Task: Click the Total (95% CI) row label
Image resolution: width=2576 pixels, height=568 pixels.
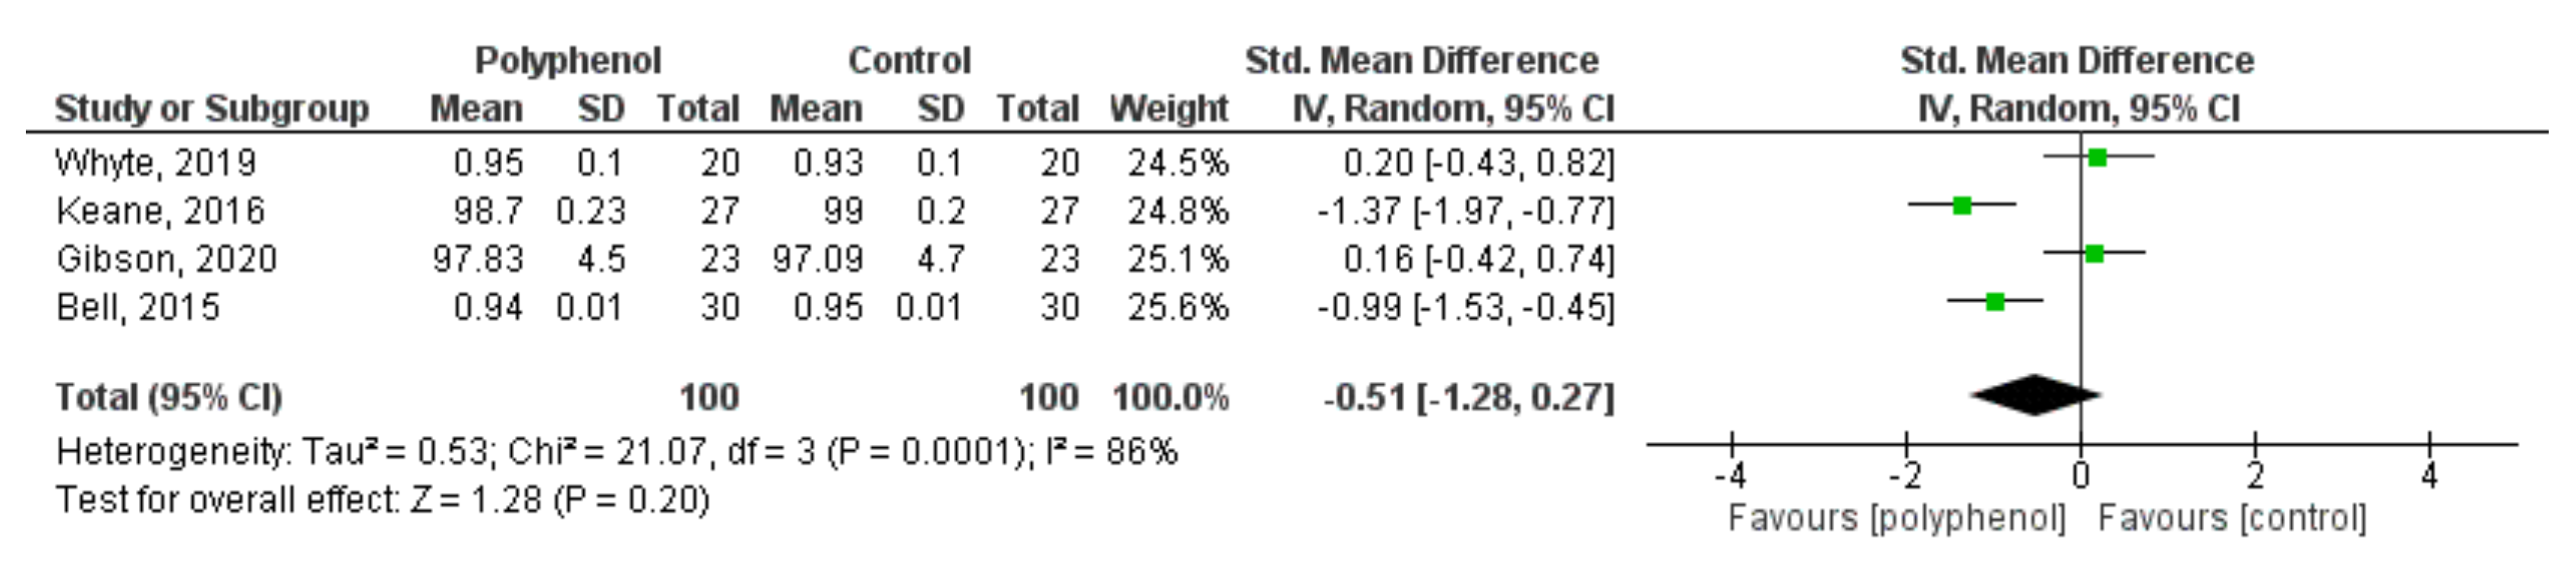Action: pyautogui.click(x=169, y=398)
